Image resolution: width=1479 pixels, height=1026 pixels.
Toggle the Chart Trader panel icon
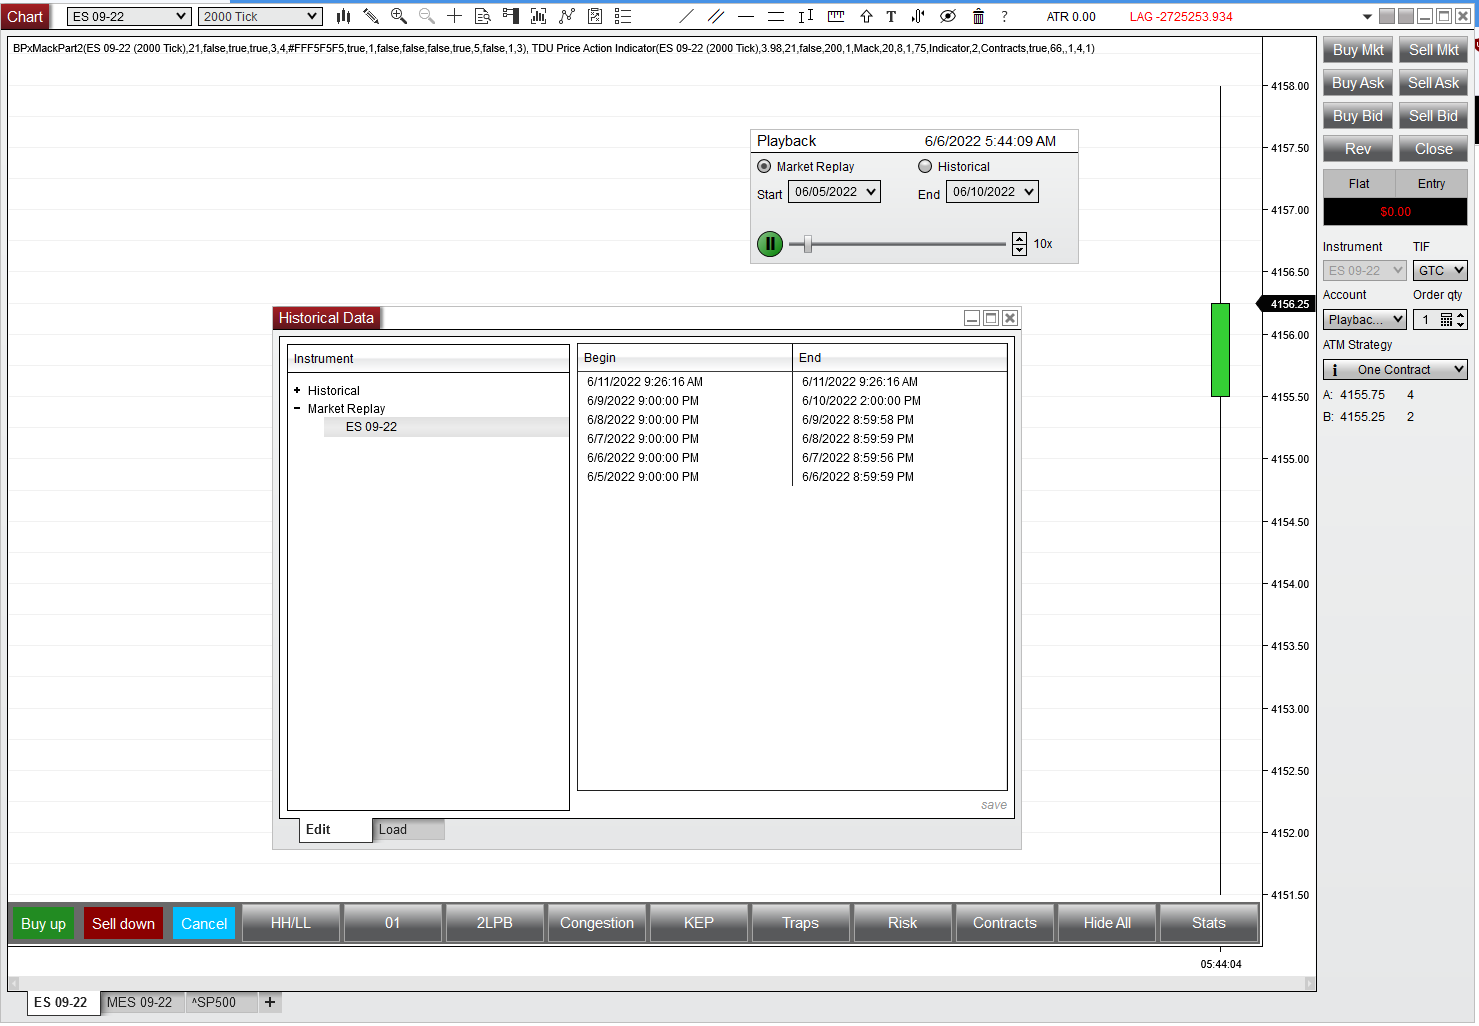click(x=510, y=16)
